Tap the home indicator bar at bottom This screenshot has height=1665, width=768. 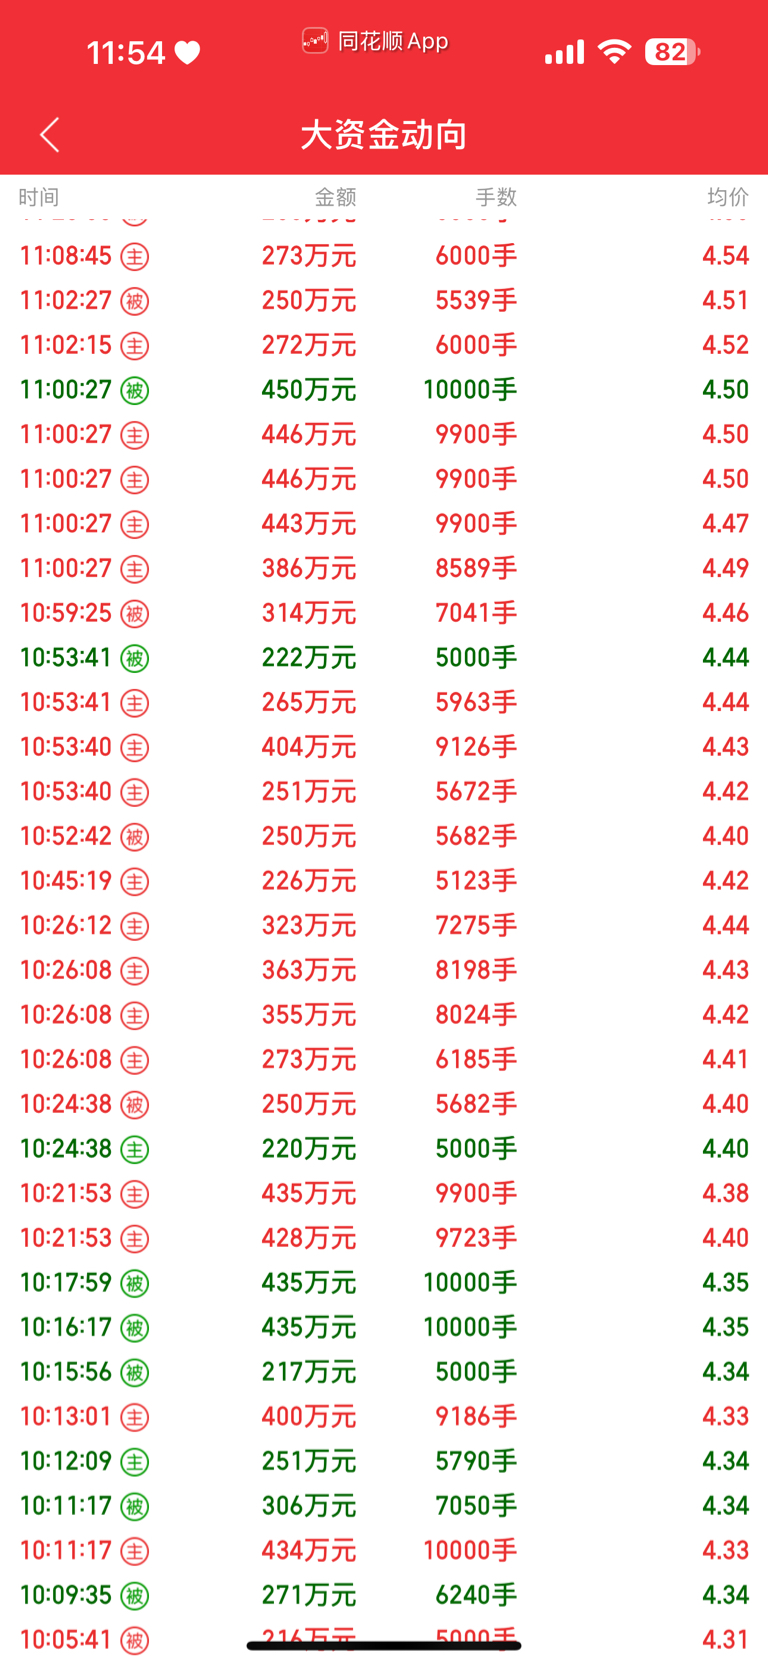pos(384,1645)
